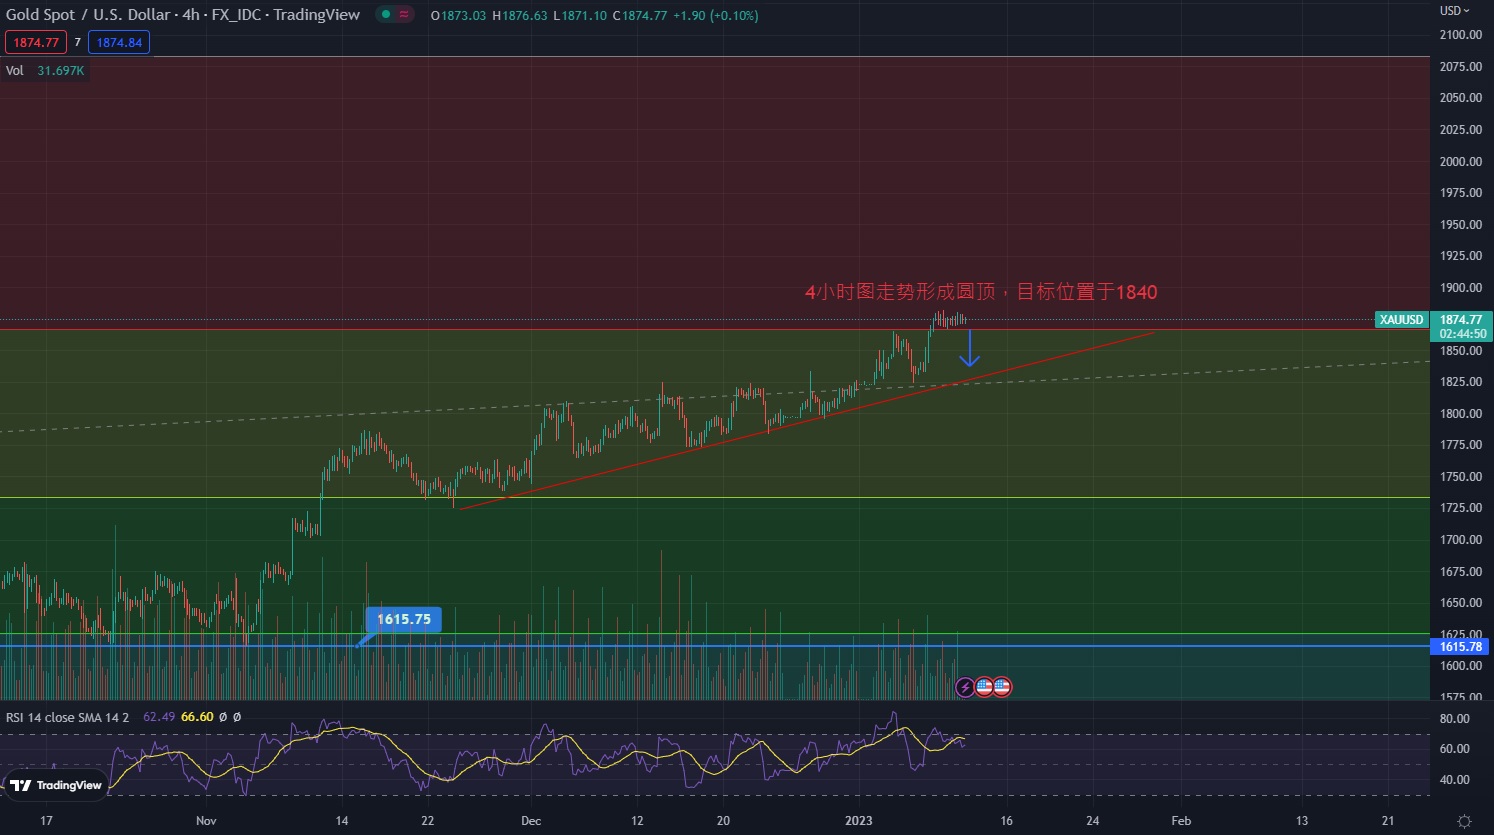
Task: Click the low value L1871.10
Action: [580, 16]
